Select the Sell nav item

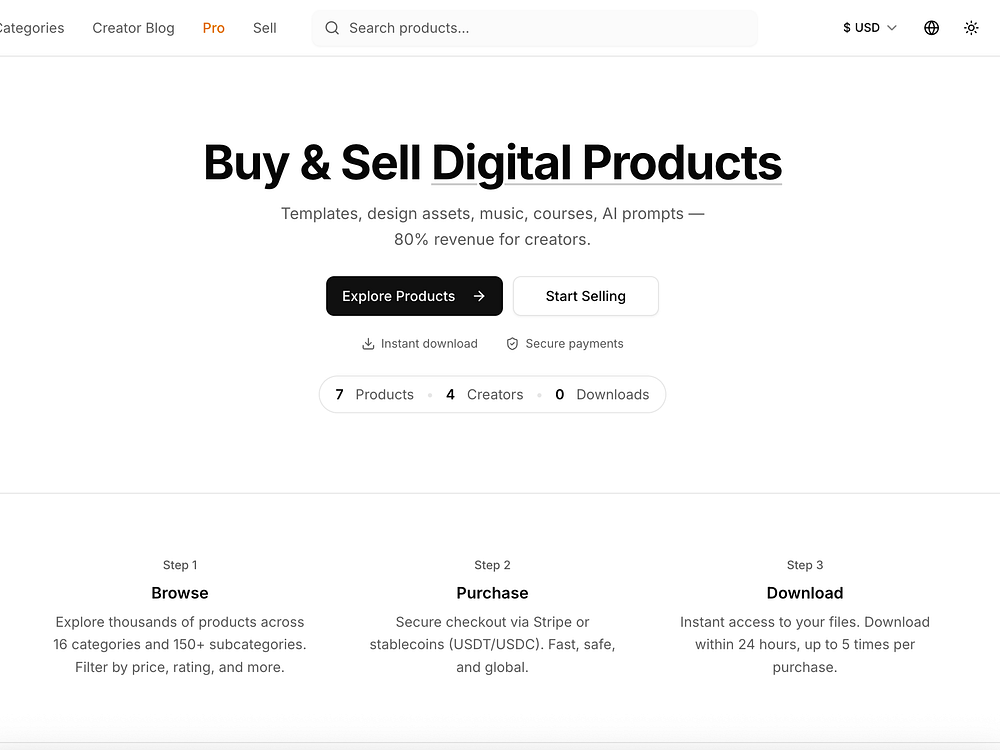[264, 28]
